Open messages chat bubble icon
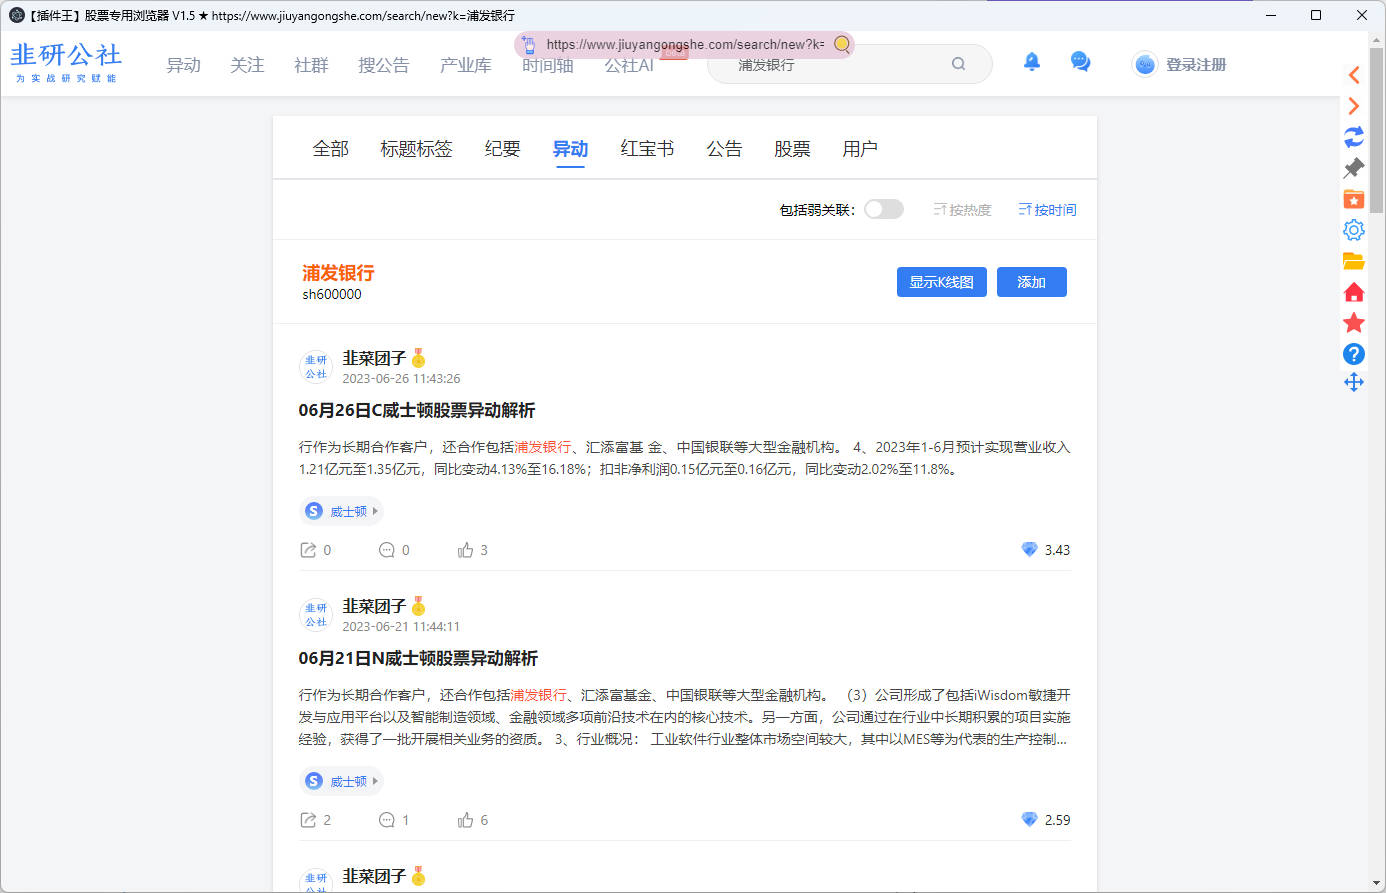Image resolution: width=1386 pixels, height=893 pixels. pyautogui.click(x=1080, y=62)
